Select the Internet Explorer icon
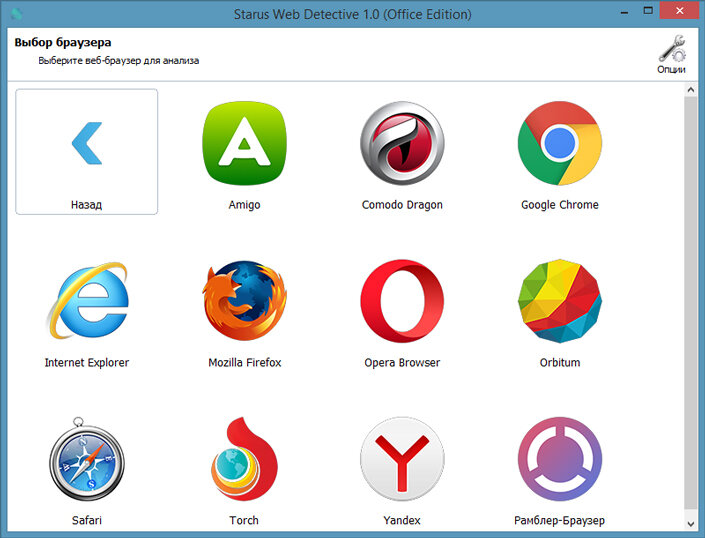 point(87,301)
